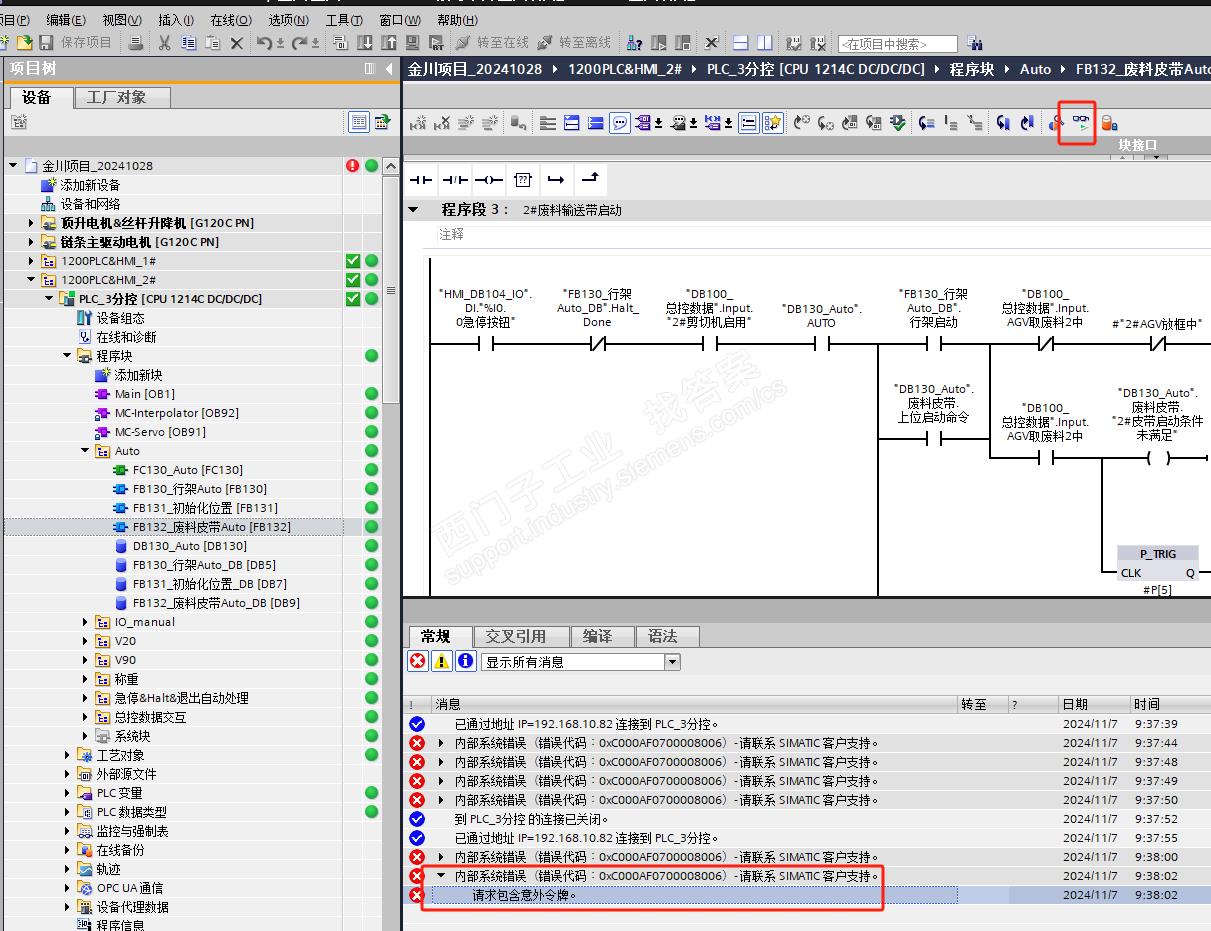This screenshot has width=1211, height=931.
Task: Collapse 程序段 3 network header
Action: click(413, 210)
